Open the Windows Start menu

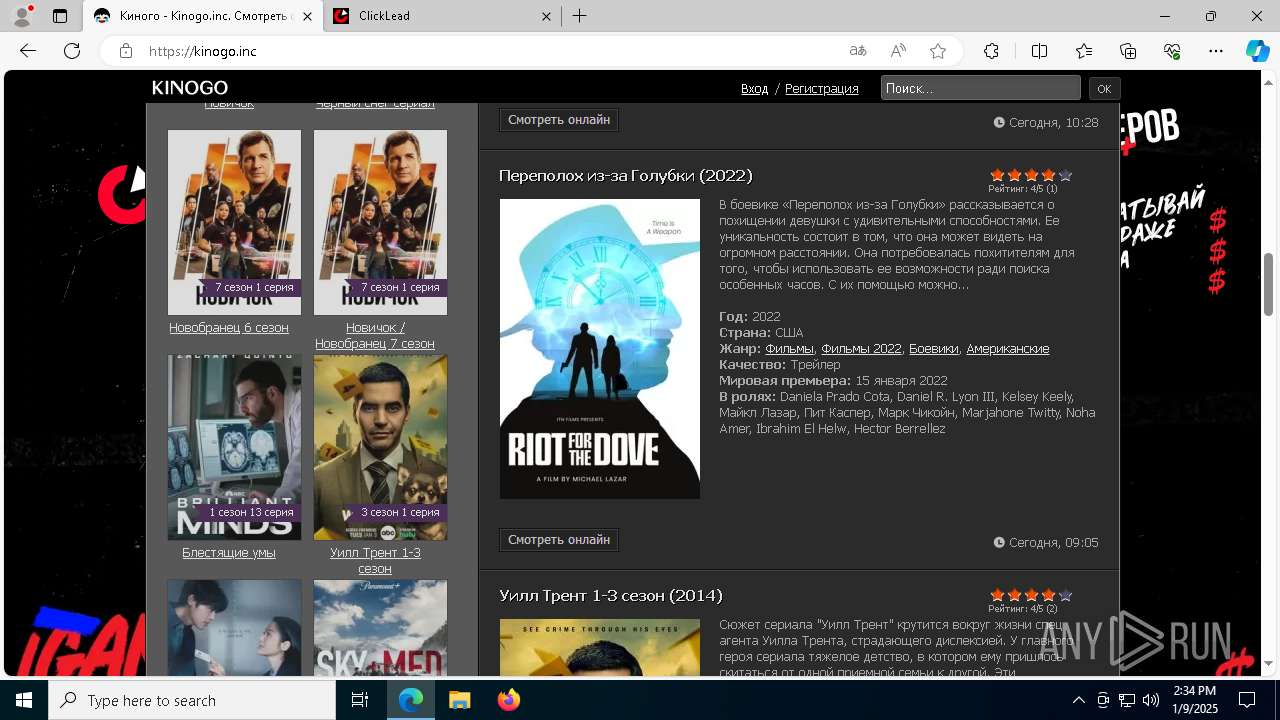(x=24, y=700)
